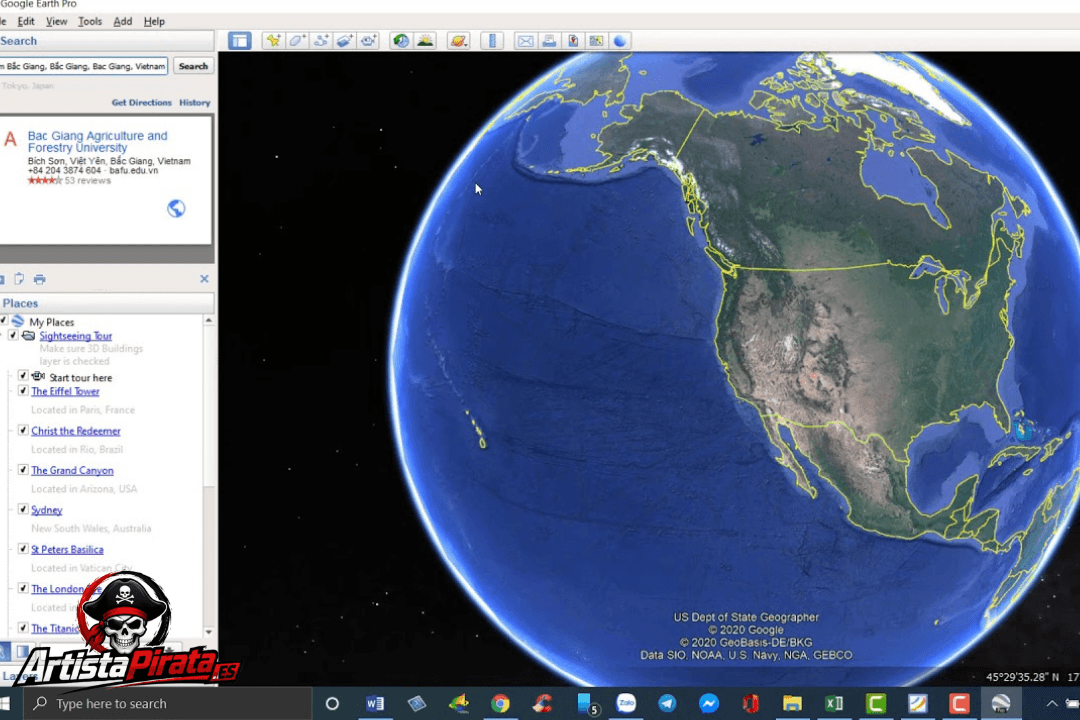
Task: Select St Peters Basilica place
Action: tap(67, 550)
